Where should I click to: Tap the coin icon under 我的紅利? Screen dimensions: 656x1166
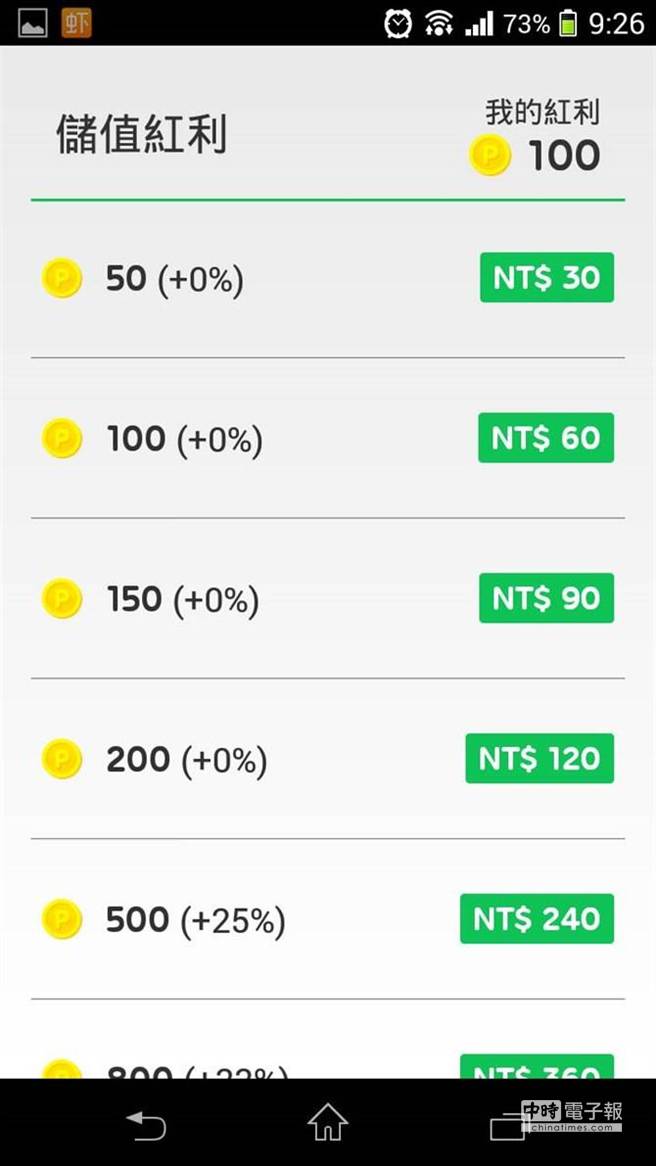click(490, 156)
